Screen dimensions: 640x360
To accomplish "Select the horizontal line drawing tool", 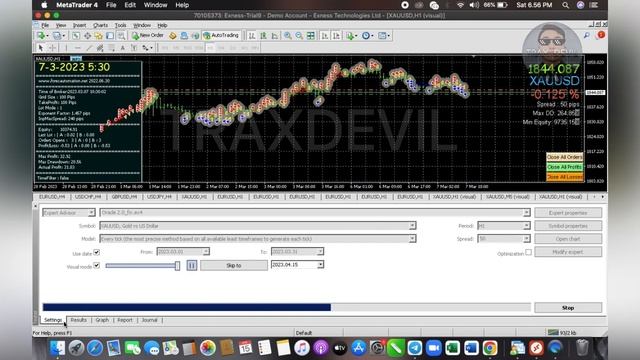I will click(x=77, y=48).
